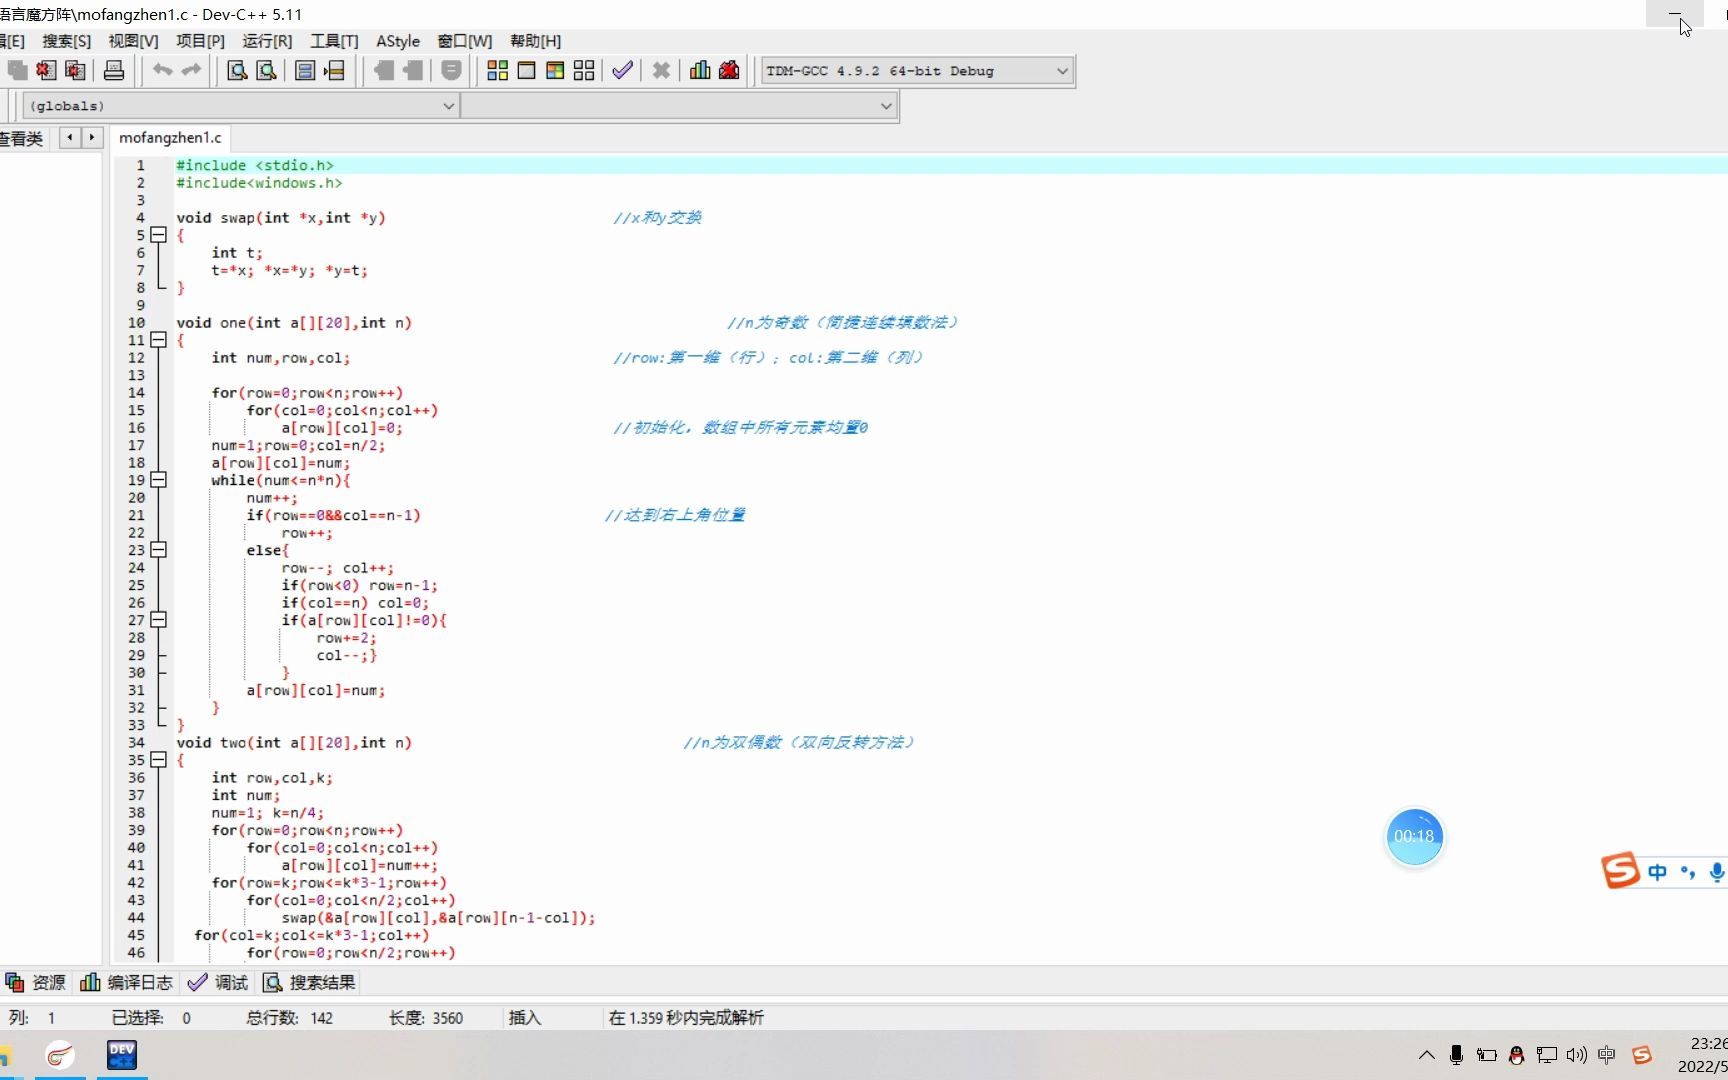Click the Goto line icon

point(335,70)
